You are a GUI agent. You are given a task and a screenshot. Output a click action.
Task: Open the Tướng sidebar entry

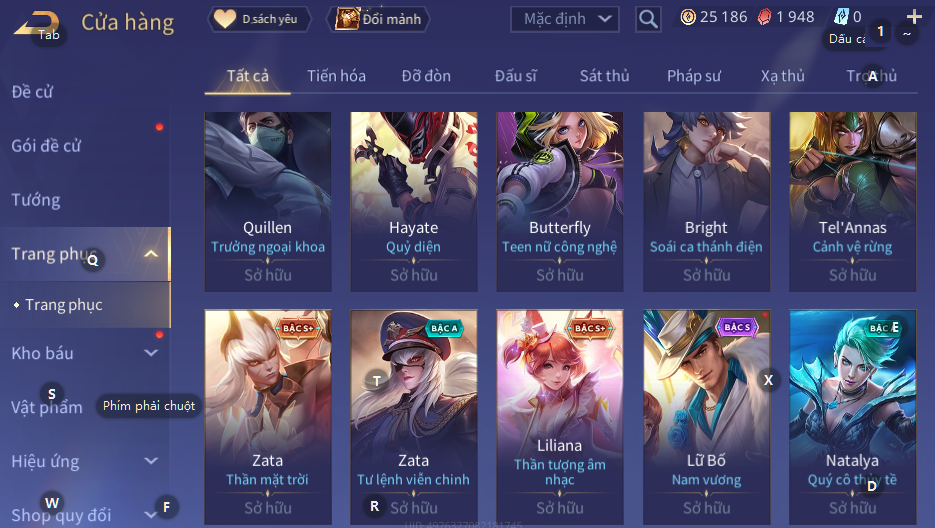tap(36, 200)
